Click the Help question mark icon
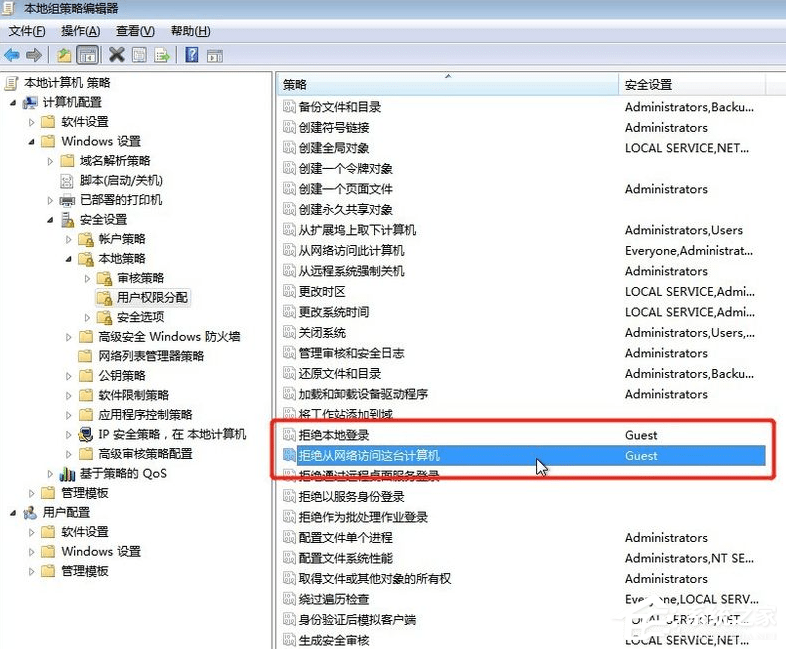 (x=191, y=55)
